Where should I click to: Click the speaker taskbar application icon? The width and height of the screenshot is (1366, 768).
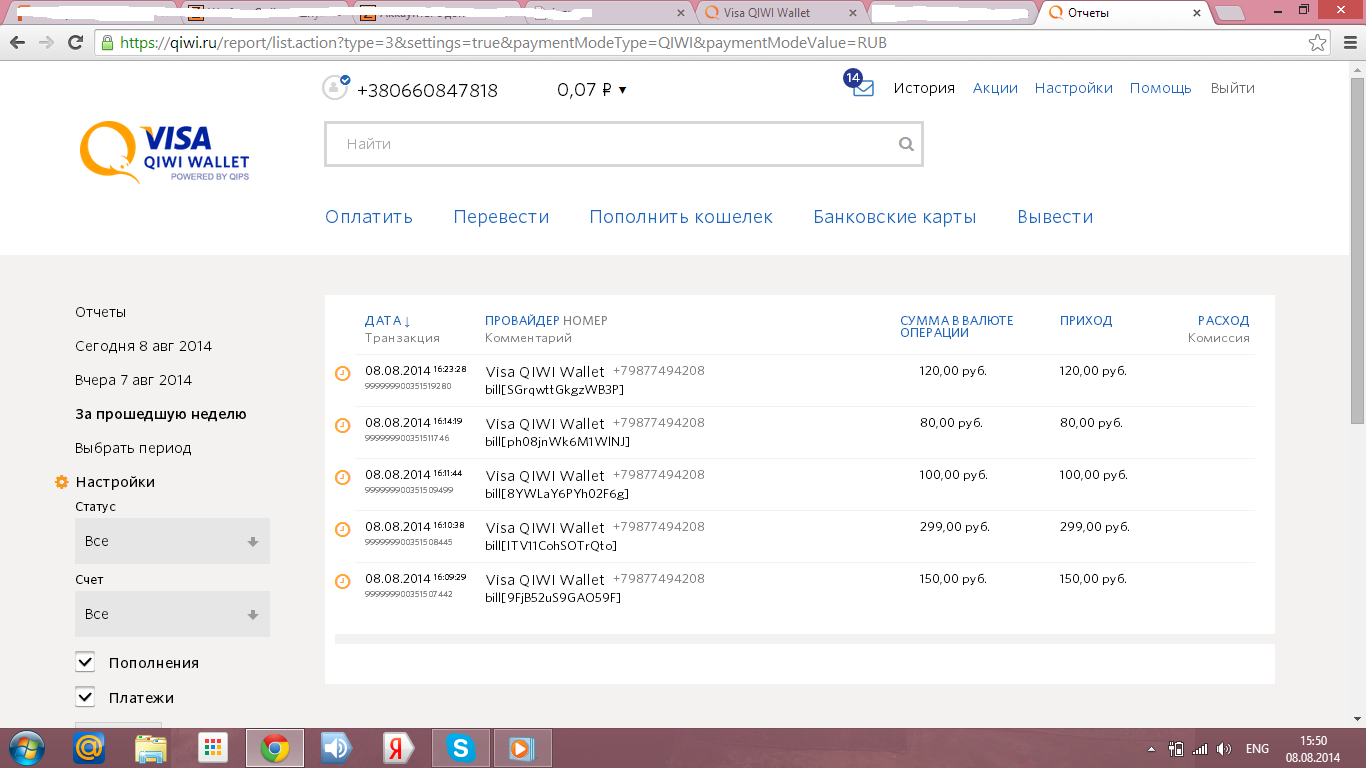coord(337,748)
